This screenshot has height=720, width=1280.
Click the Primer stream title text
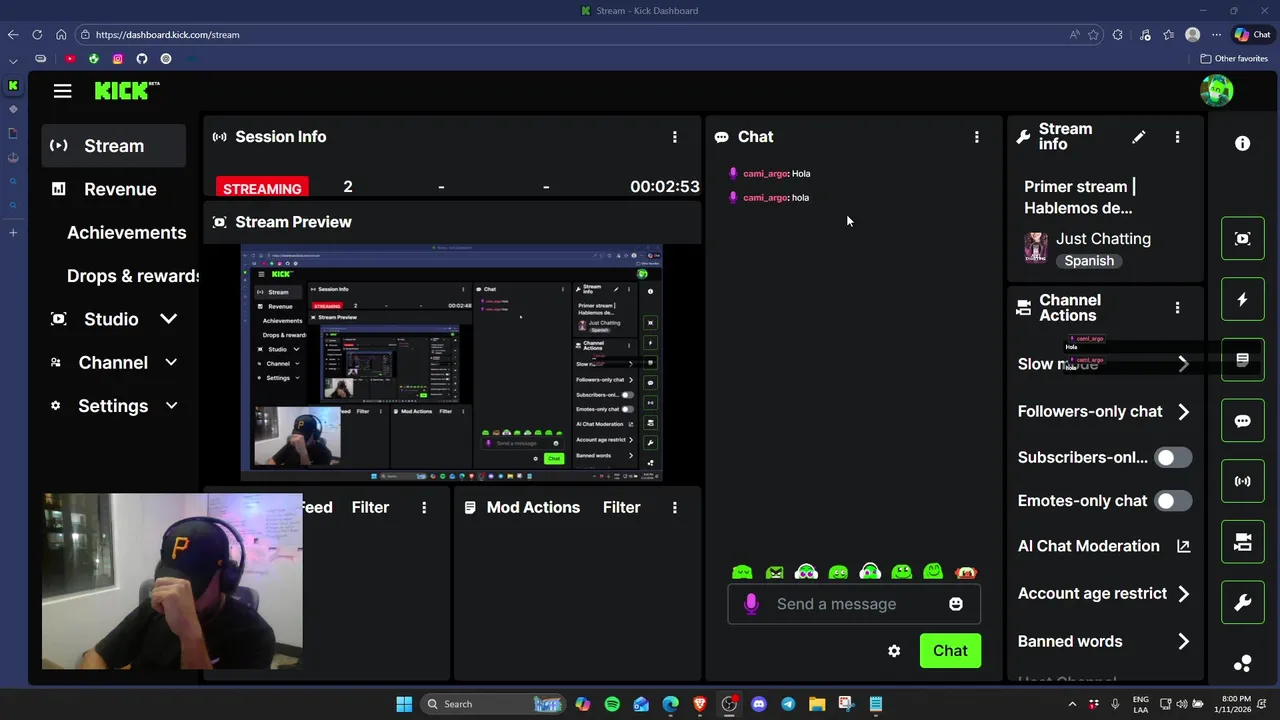point(1079,198)
